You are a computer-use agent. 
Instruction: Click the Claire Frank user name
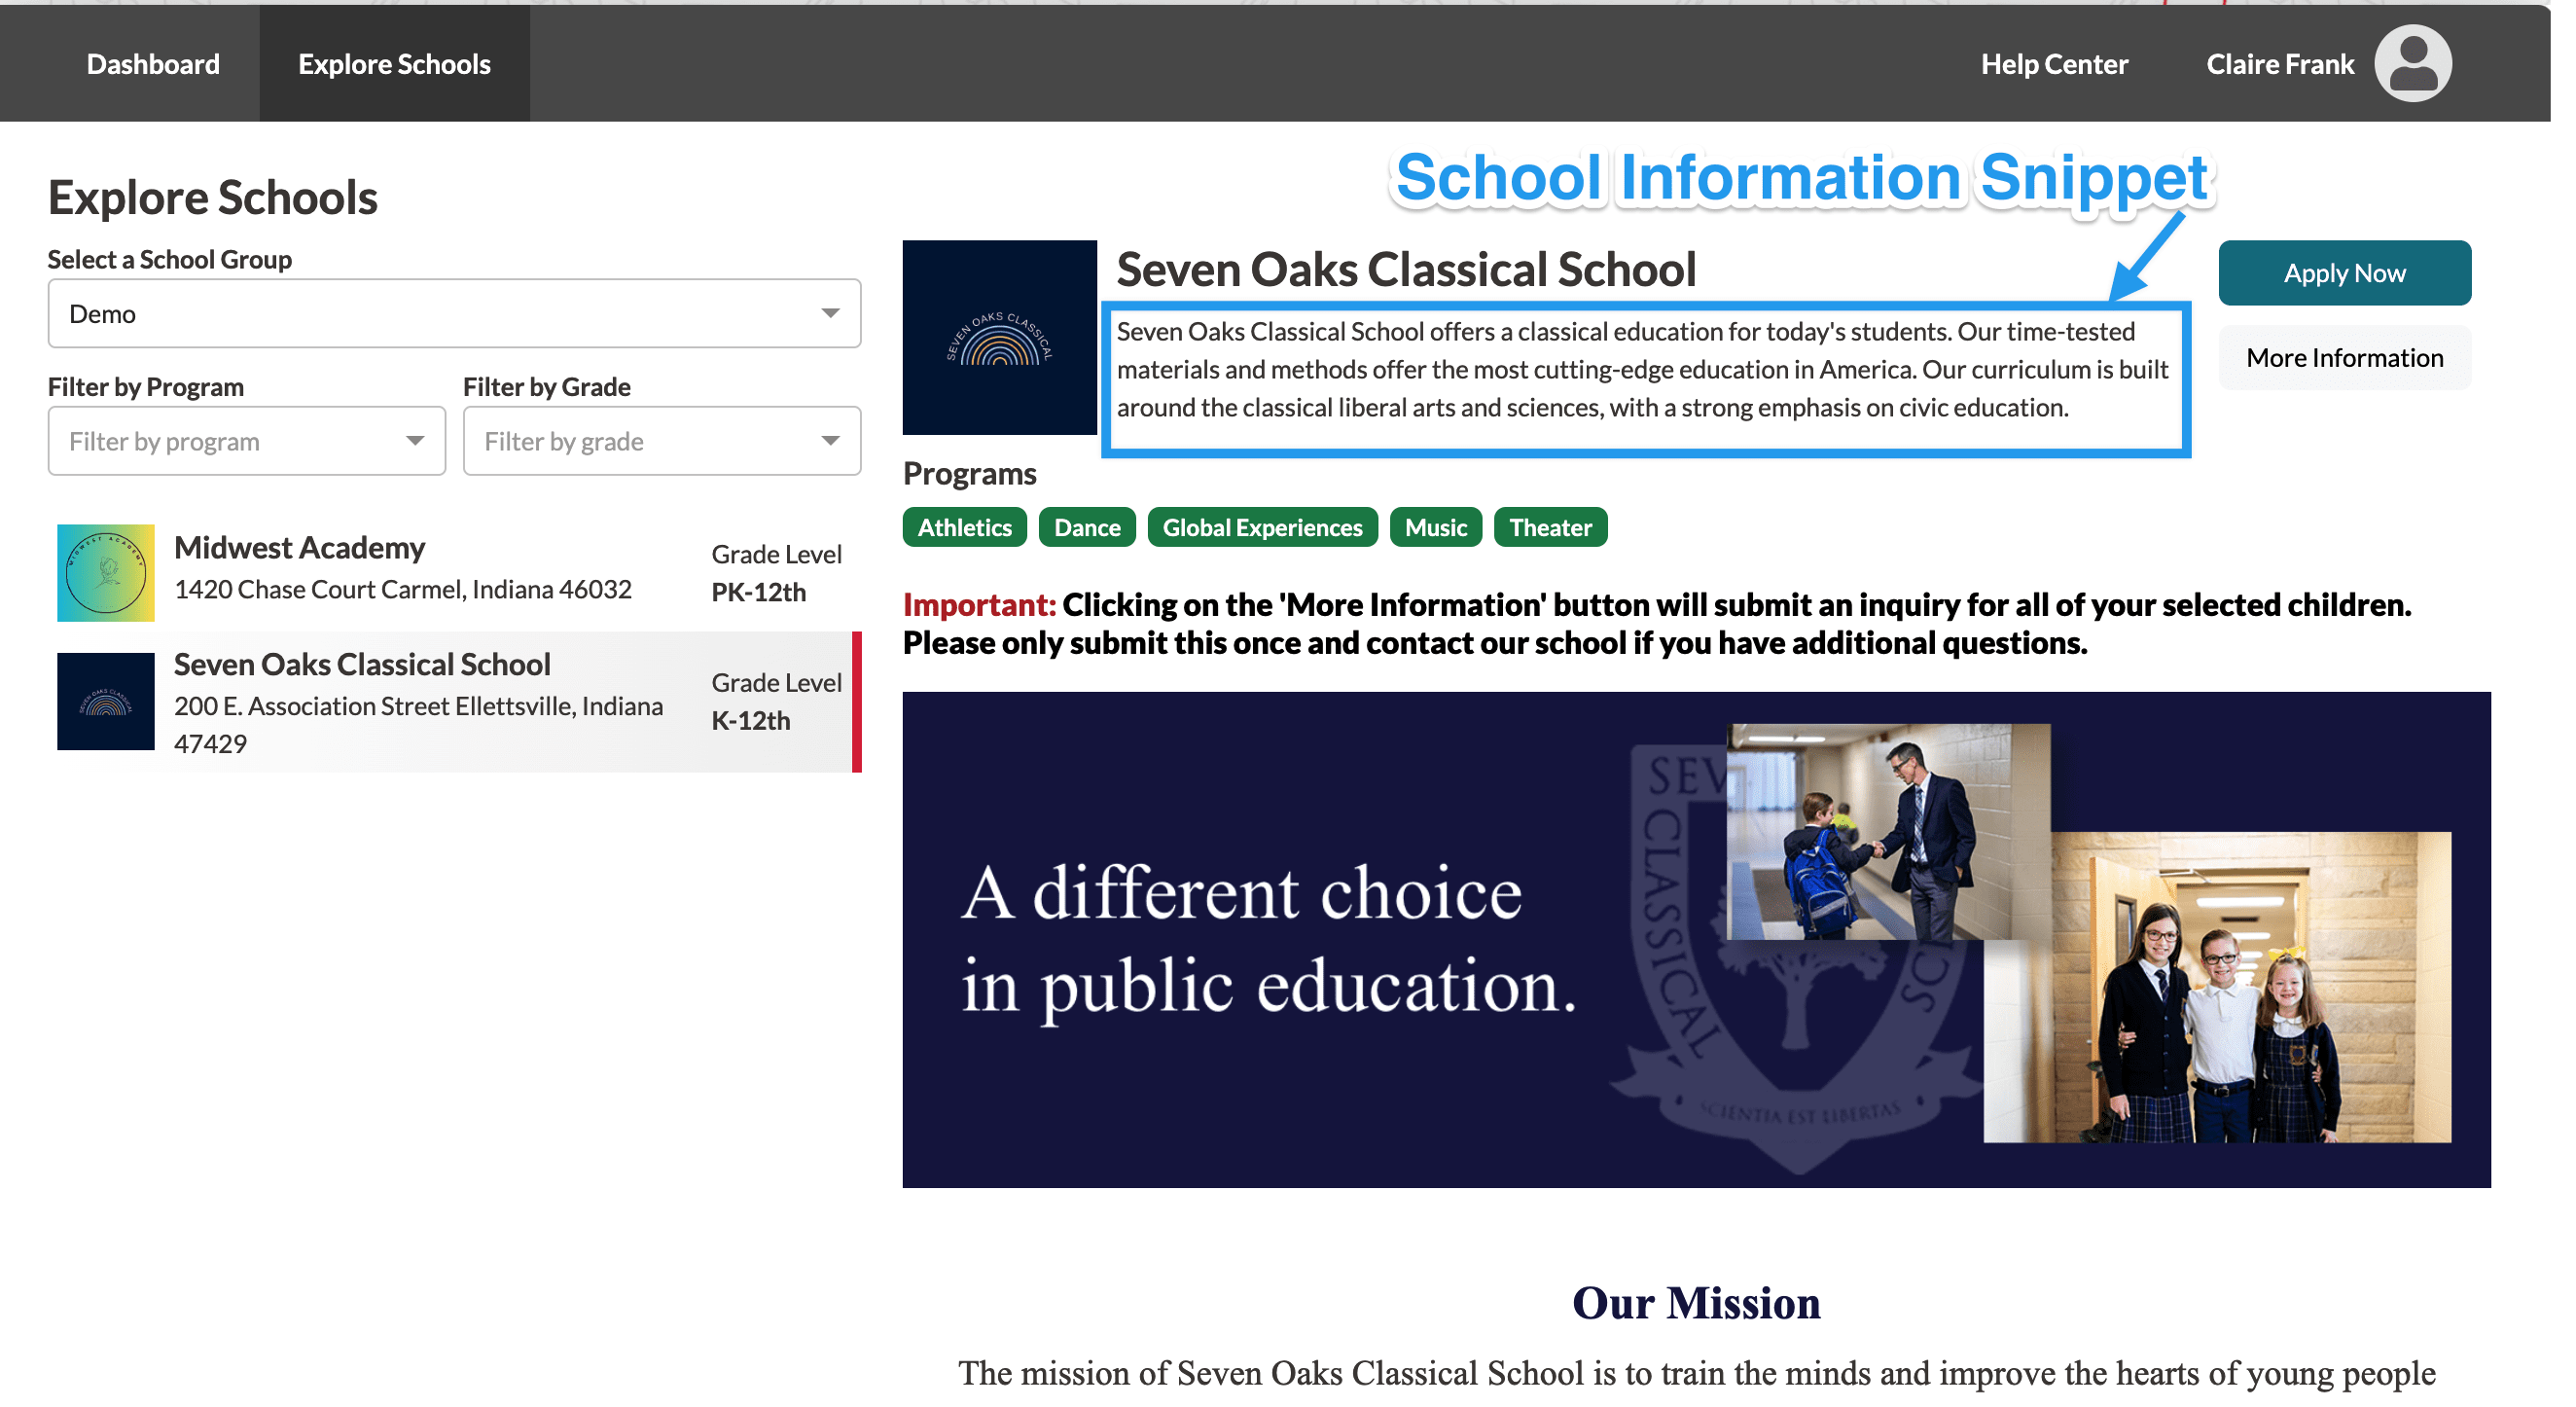point(2279,64)
